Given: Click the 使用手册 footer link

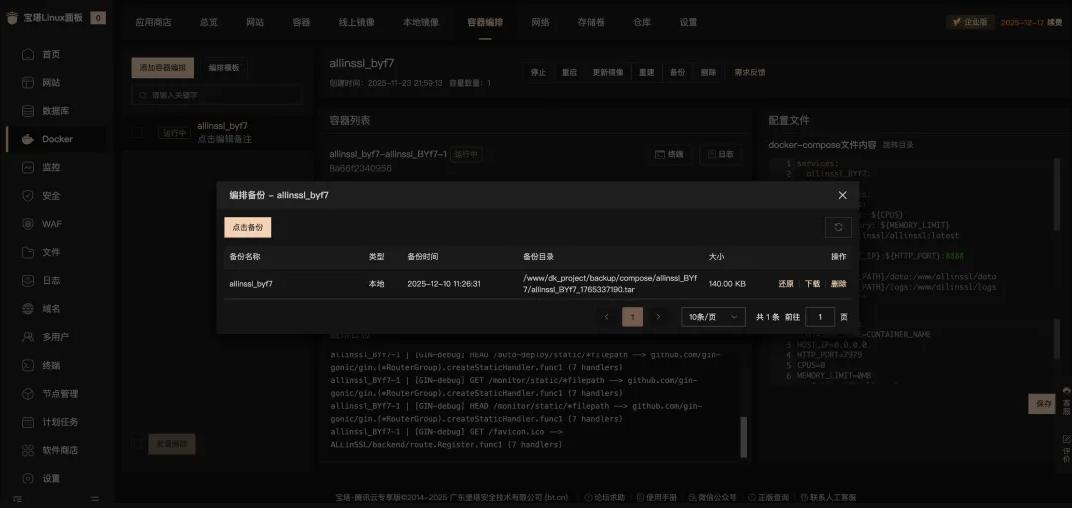Looking at the screenshot, I should [656, 497].
